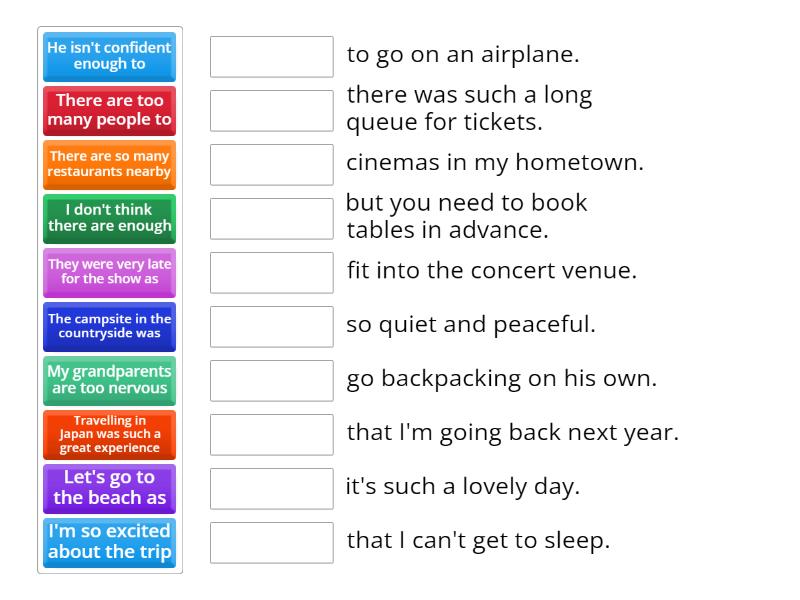The image size is (800, 600).
Task: Click the empty box beside 'it's such a lovely day.'
Action: 272,489
